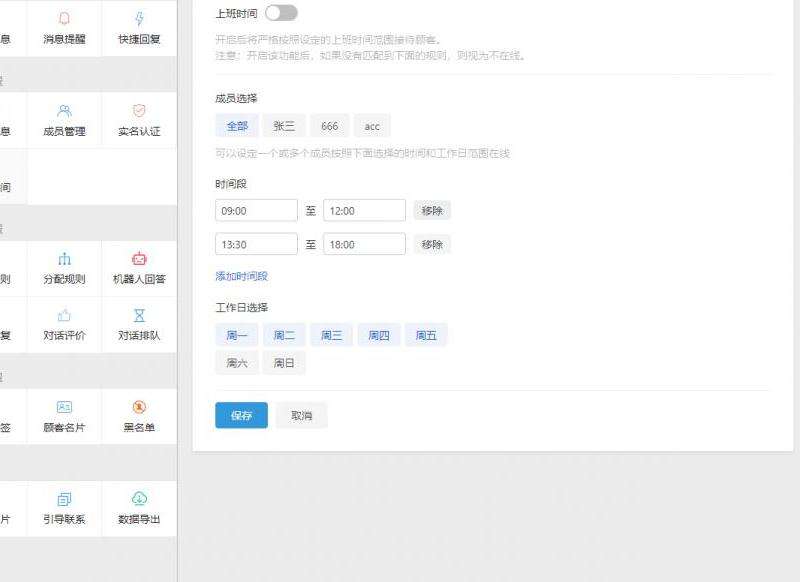Open the 数据导出 menu label
Viewport: 800px width, 582px height.
139,519
